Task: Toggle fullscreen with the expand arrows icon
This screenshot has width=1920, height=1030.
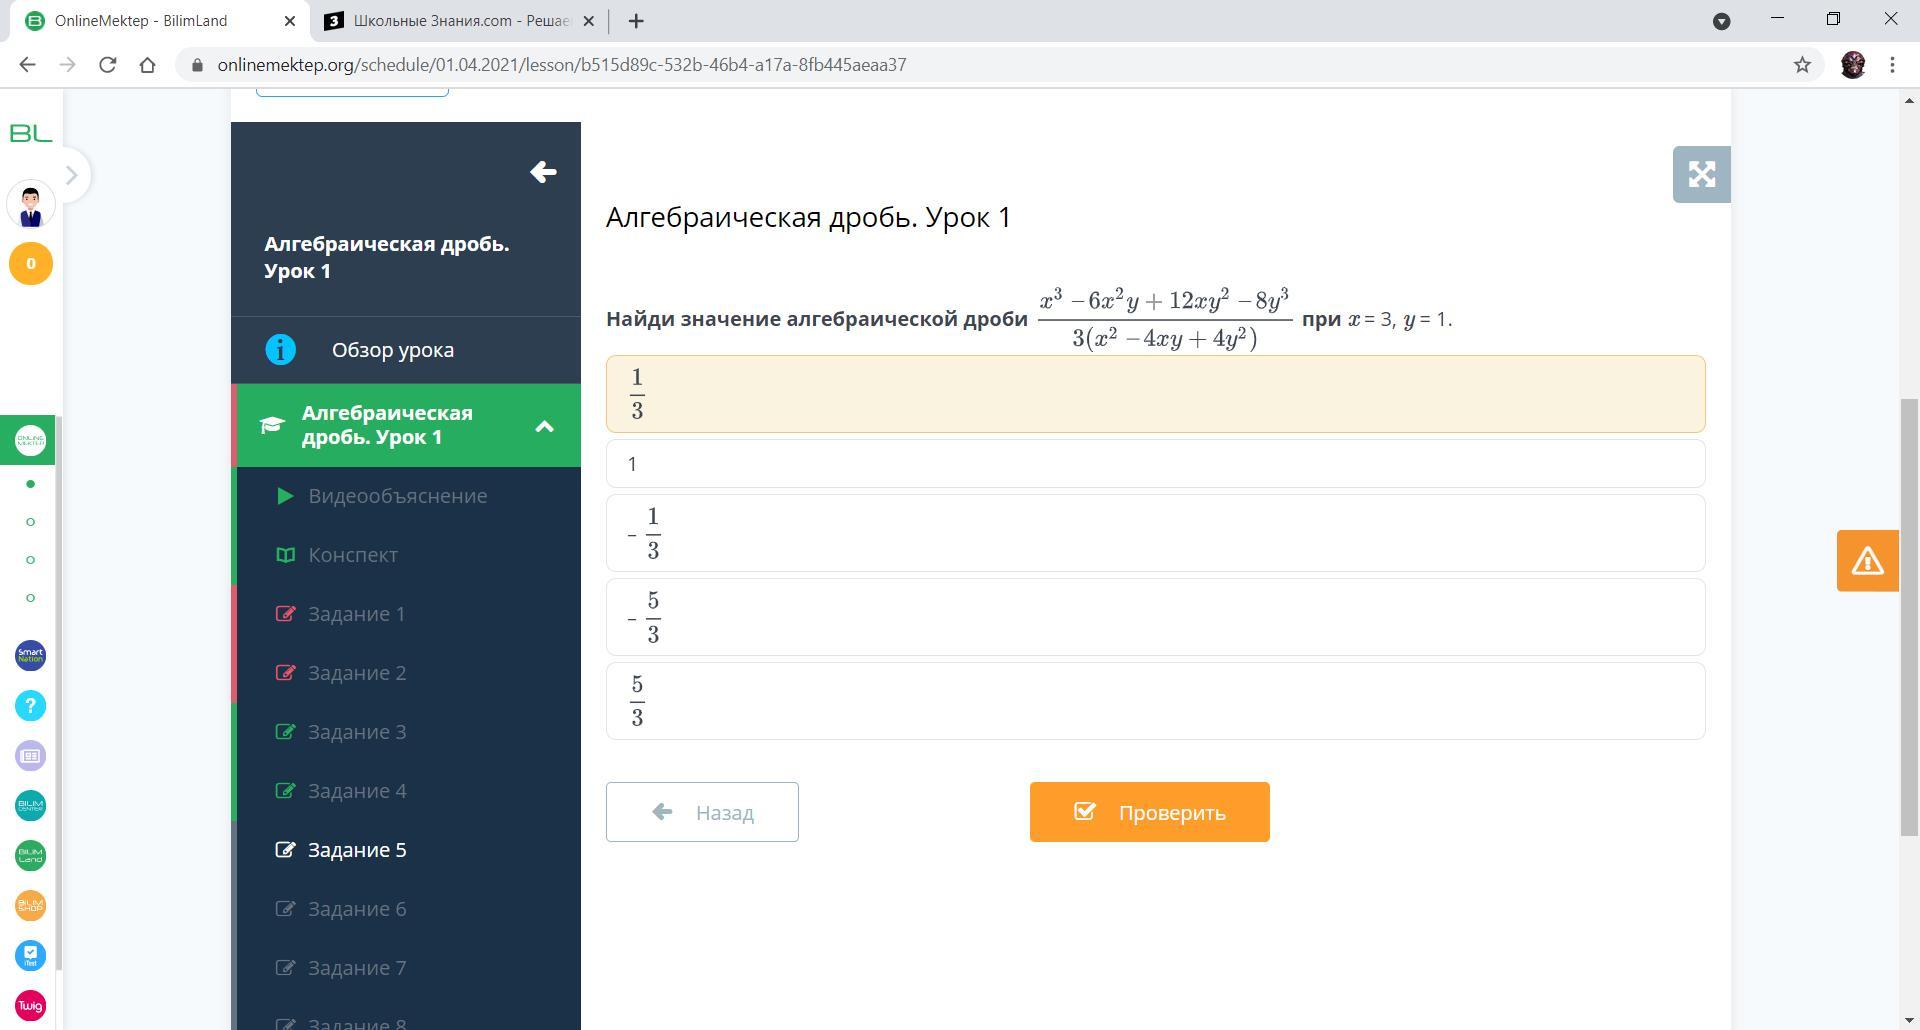Action: pos(1701,175)
